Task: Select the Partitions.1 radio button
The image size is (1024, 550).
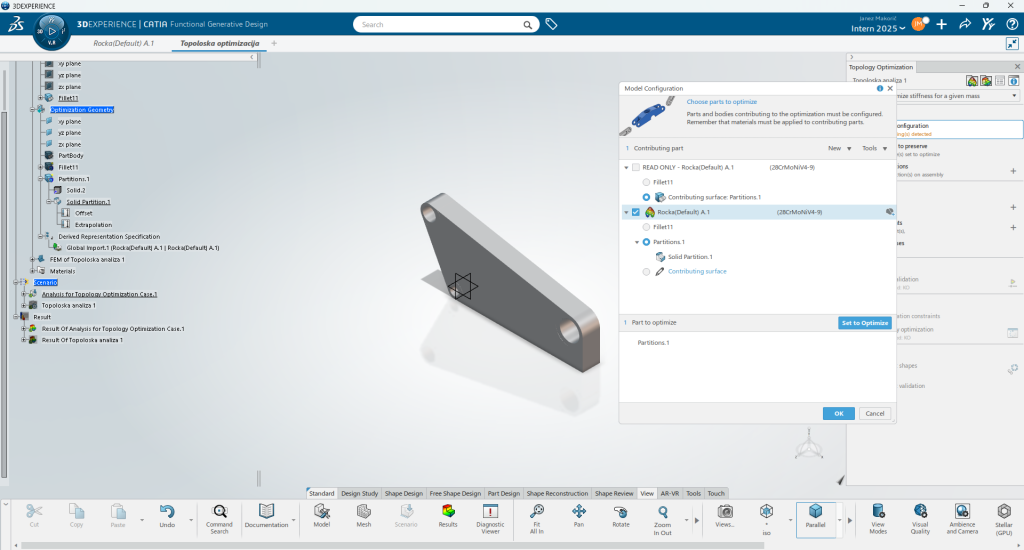Action: click(646, 242)
